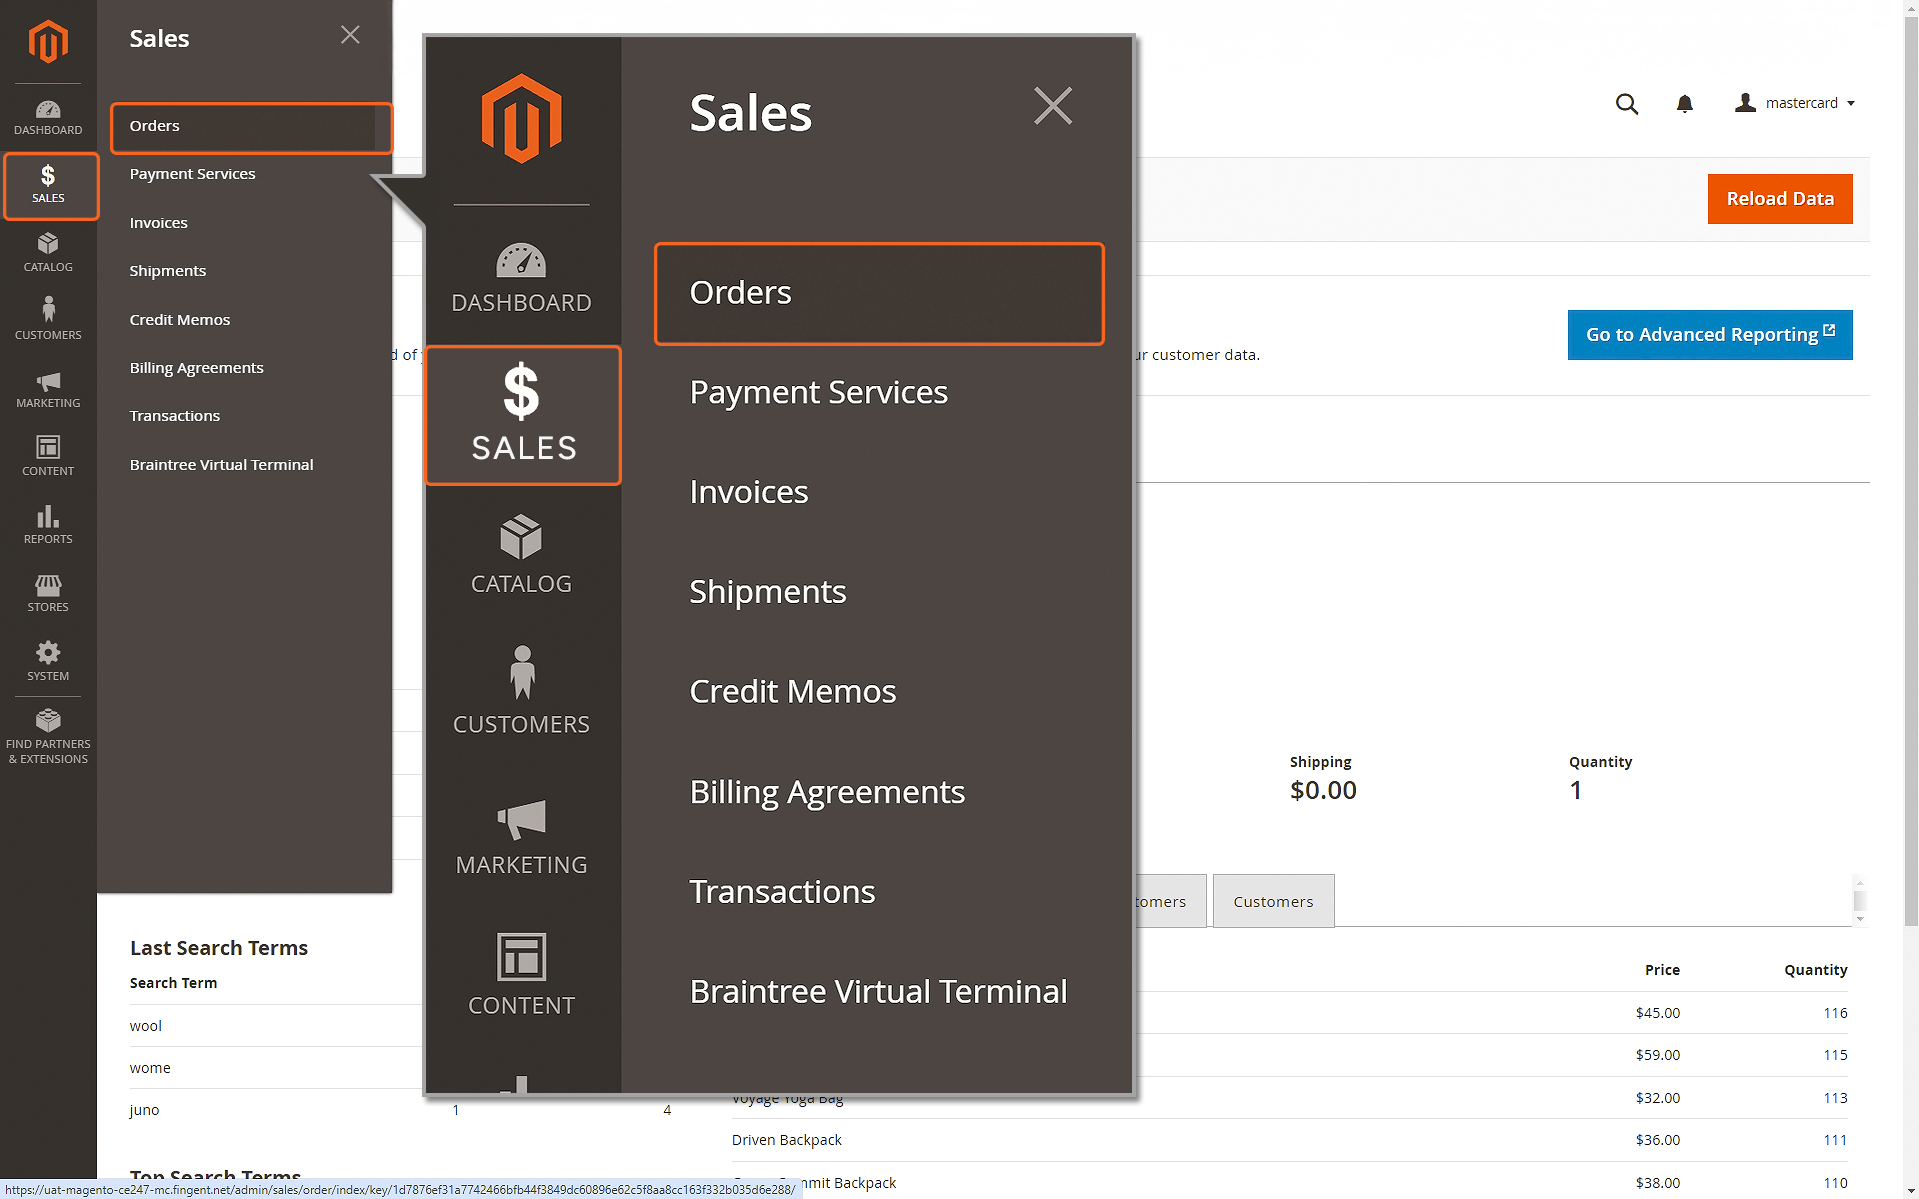Click the small scroller beside the tabs
Image resolution: width=1919 pixels, height=1199 pixels.
[1860, 900]
